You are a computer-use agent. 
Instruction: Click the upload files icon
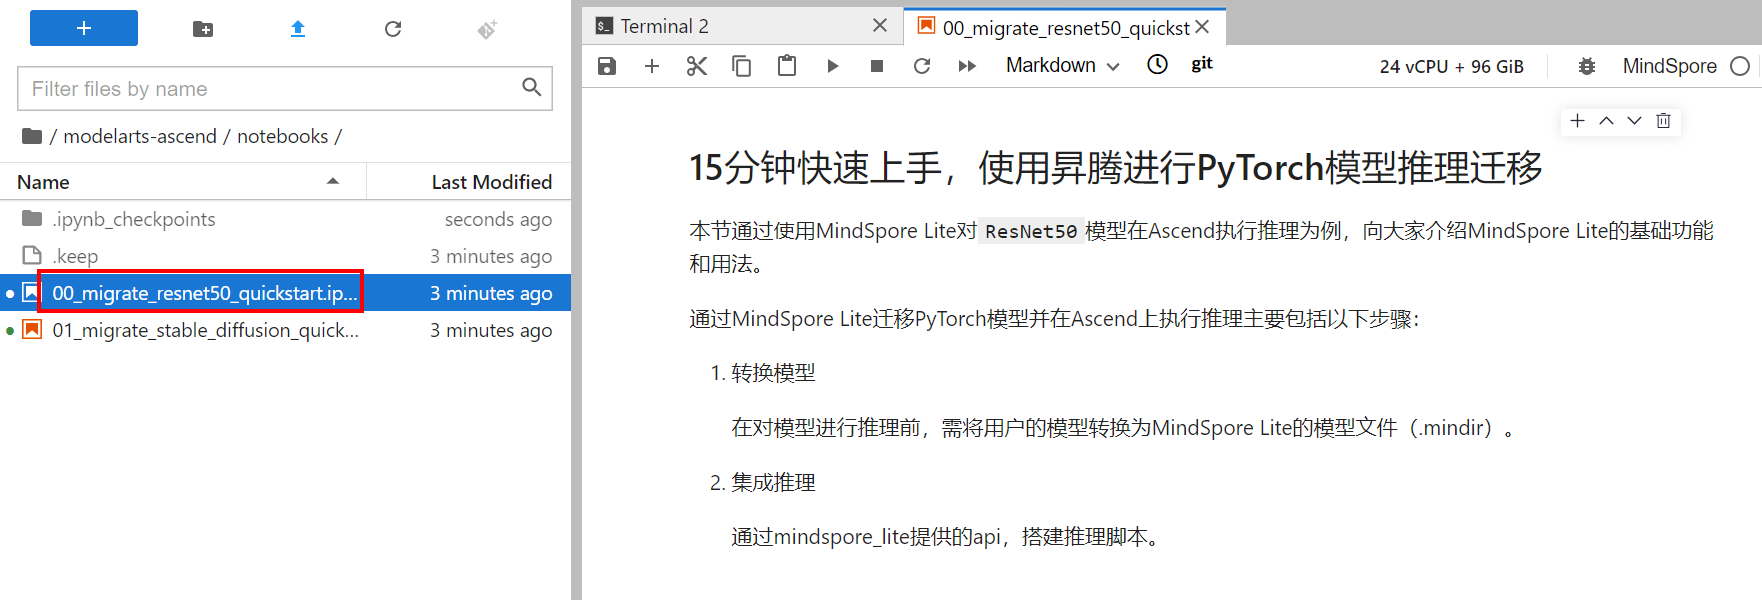tap(297, 29)
